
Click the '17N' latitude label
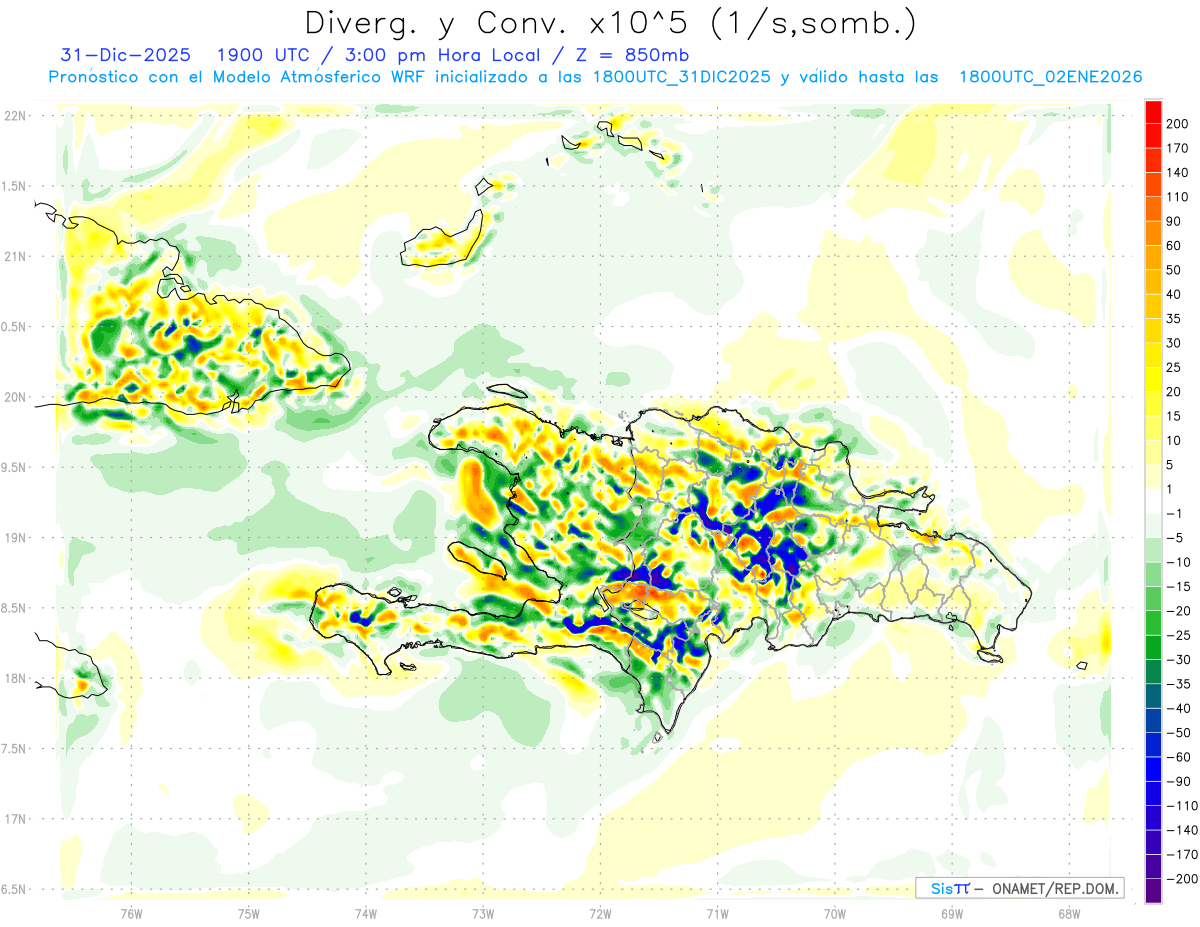pyautogui.click(x=15, y=819)
